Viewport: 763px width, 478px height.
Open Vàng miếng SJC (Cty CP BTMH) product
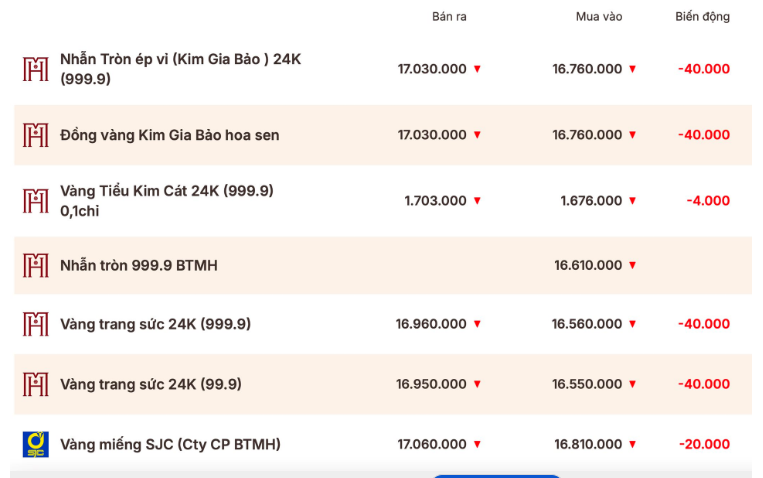(170, 444)
